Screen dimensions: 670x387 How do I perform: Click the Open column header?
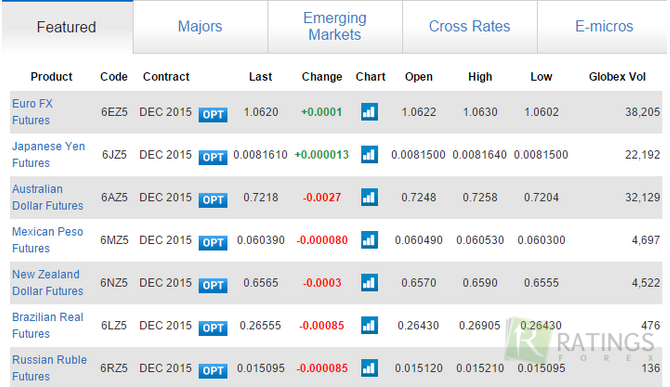419,77
